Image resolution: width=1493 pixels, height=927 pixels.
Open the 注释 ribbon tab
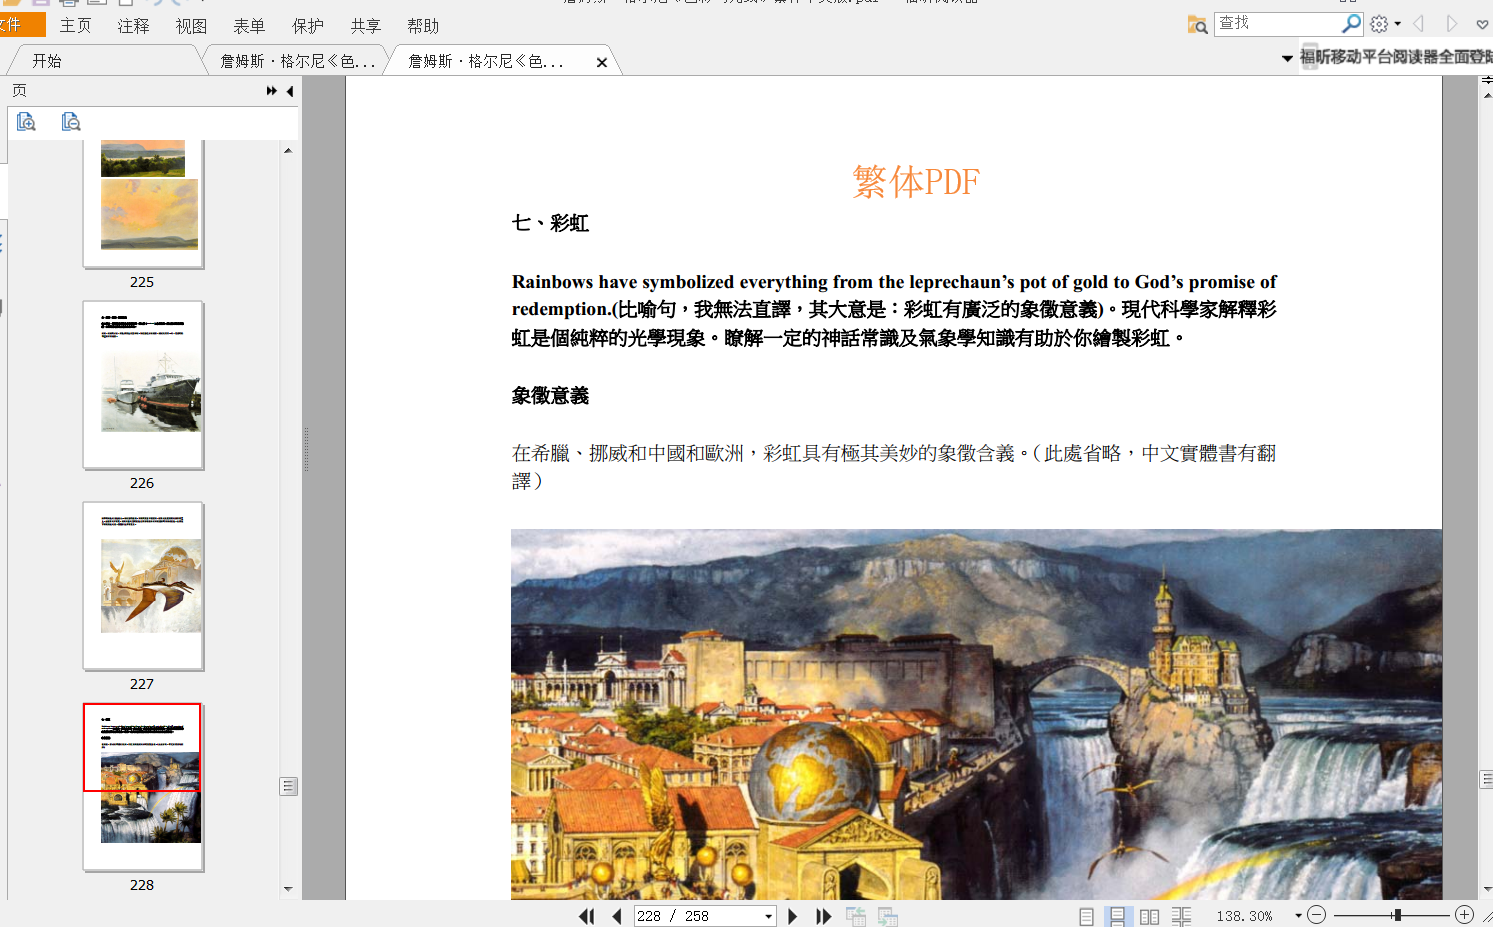[x=134, y=26]
